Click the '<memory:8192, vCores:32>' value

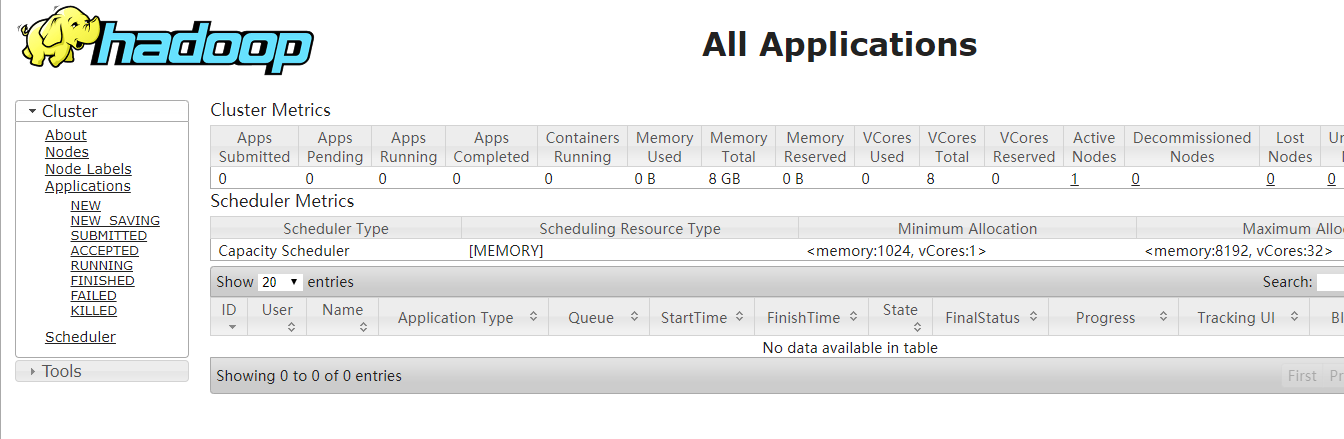tap(1238, 251)
